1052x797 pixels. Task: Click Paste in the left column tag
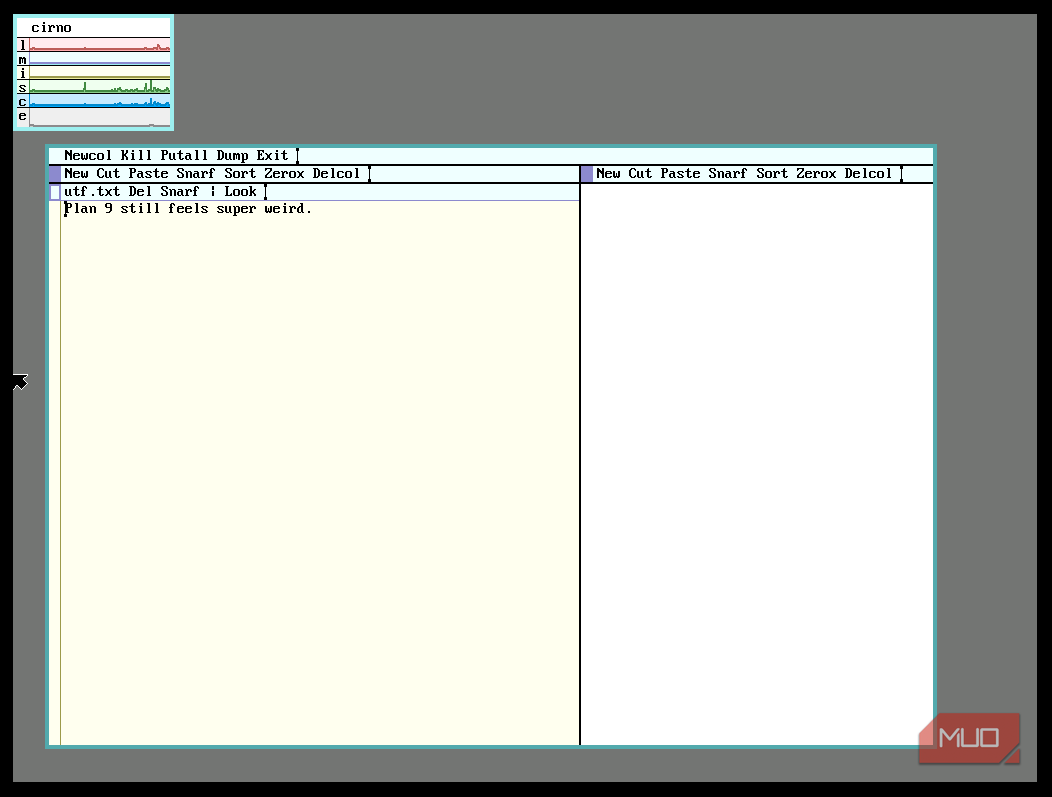[148, 174]
